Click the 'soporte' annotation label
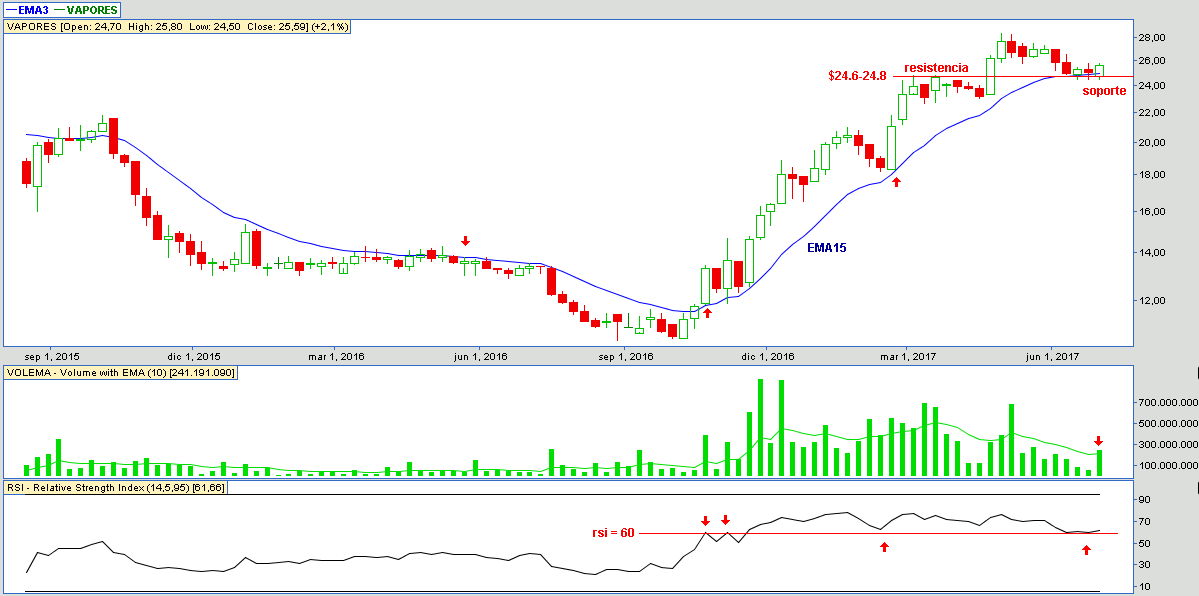Viewport: 1199px width, 596px height. [1104, 90]
